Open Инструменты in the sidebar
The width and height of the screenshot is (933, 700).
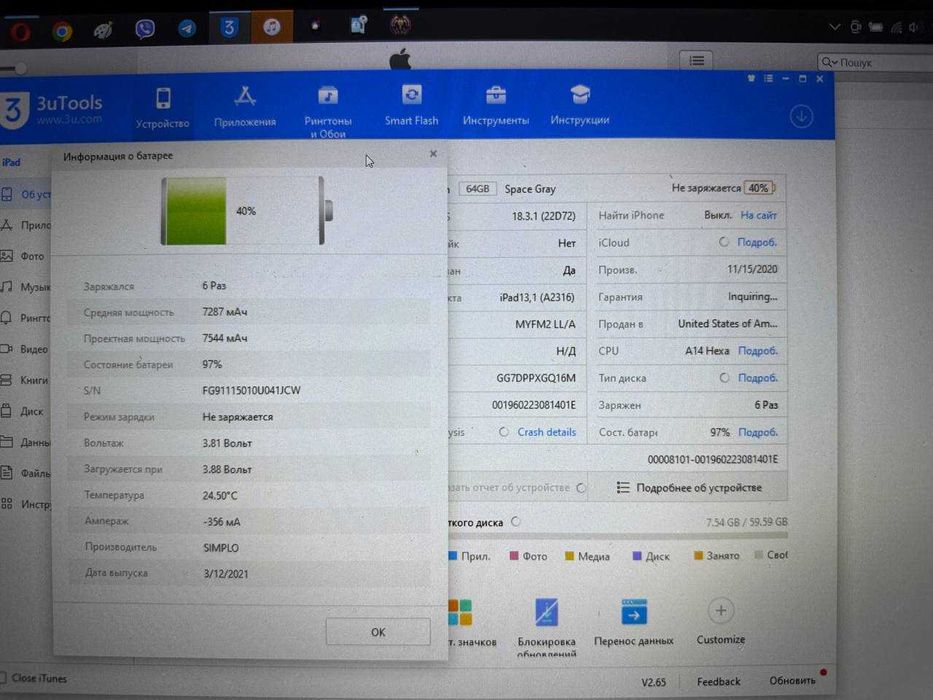[25, 504]
